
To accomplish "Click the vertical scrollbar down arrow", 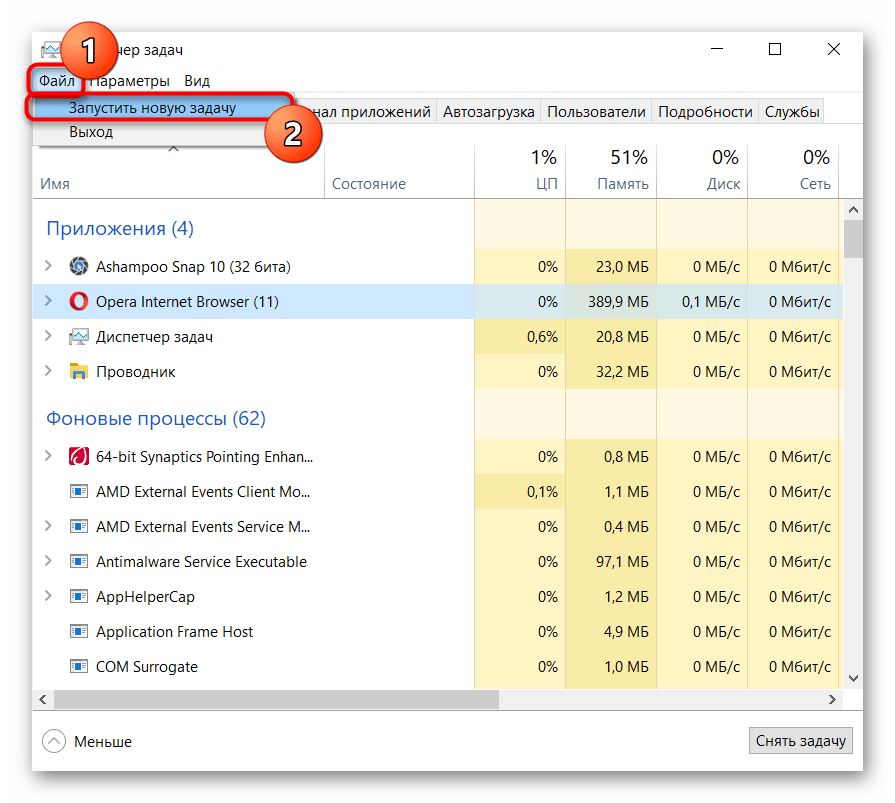I will (x=853, y=678).
